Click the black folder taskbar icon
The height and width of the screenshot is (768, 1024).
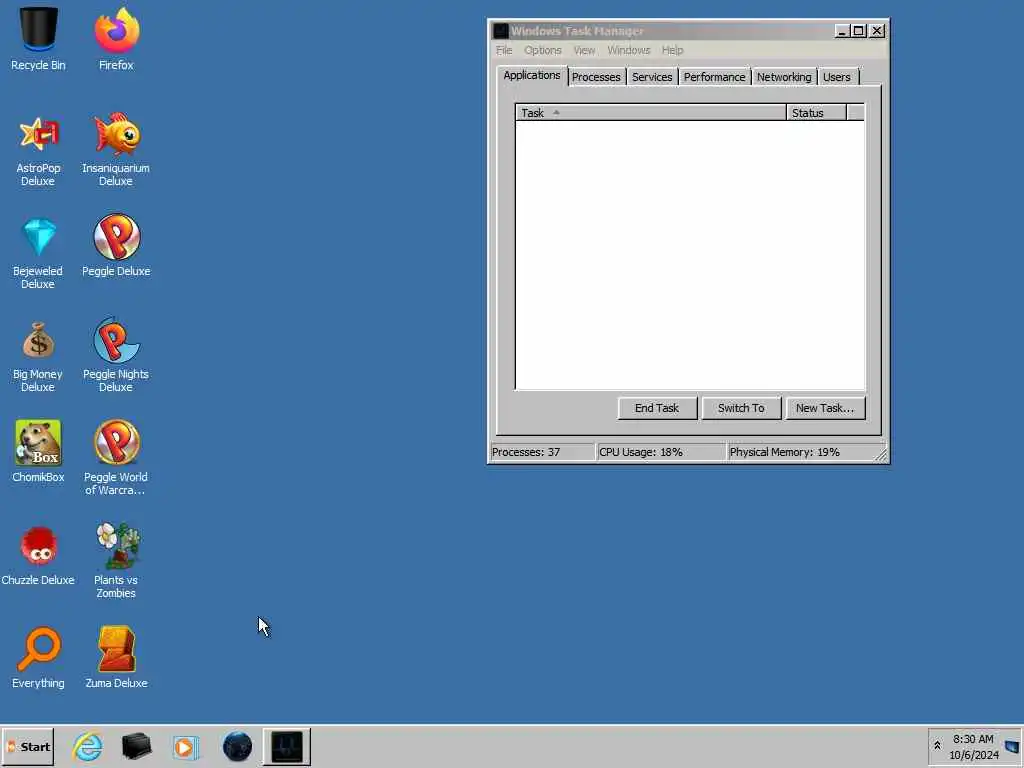[136, 746]
